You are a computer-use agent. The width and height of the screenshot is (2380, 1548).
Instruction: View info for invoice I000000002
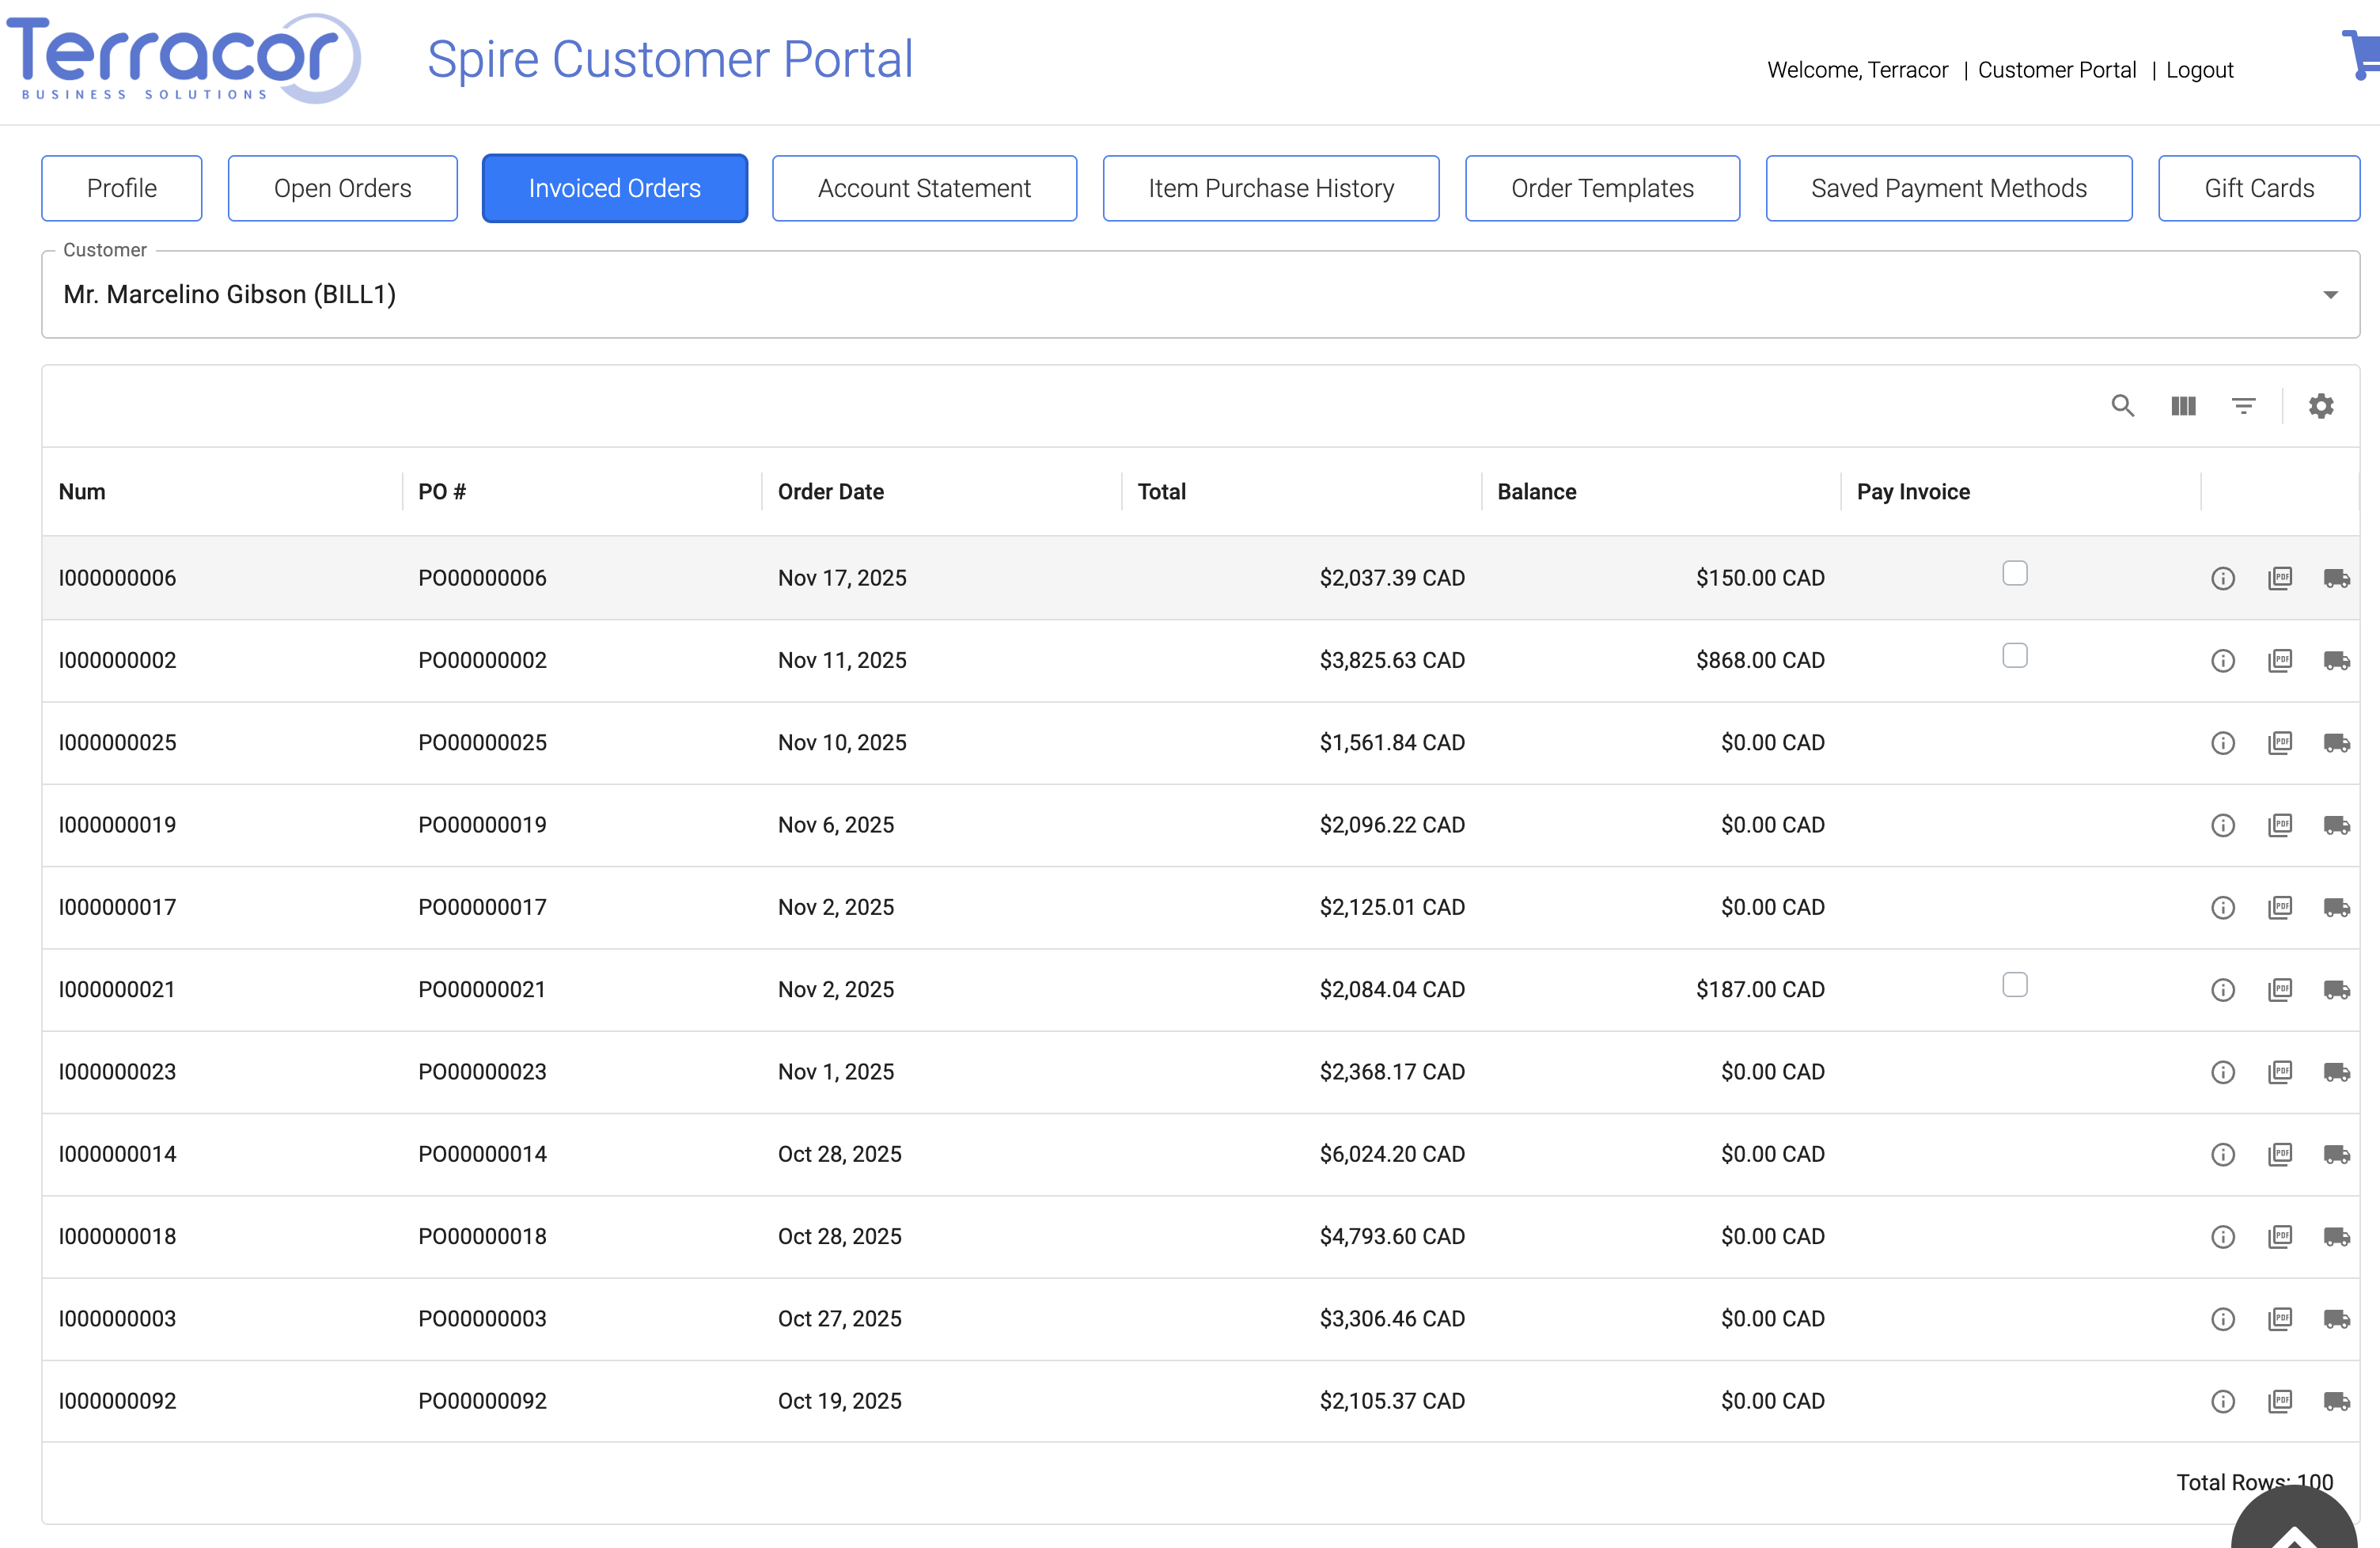pos(2222,660)
